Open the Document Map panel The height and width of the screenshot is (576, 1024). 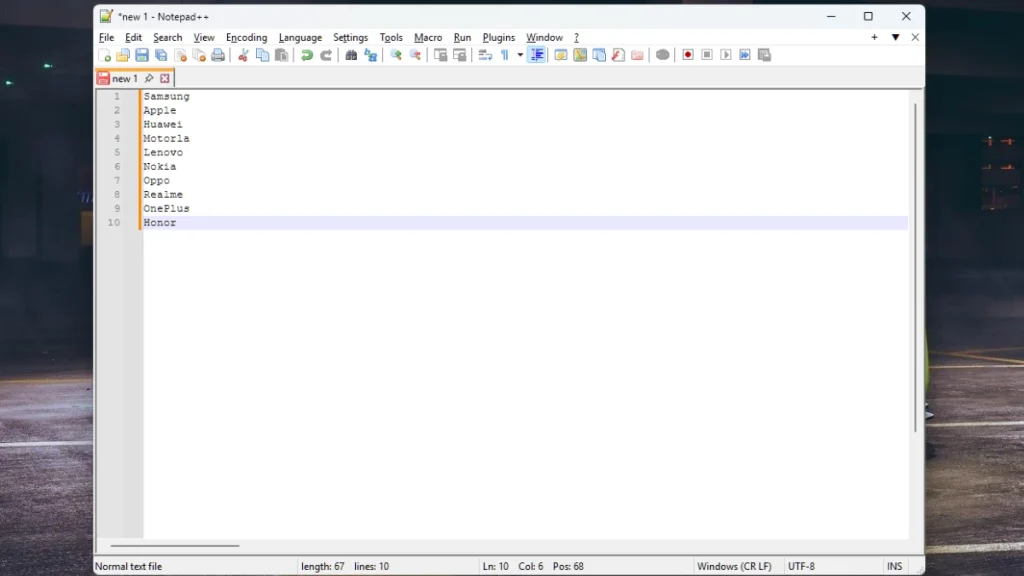coord(580,55)
